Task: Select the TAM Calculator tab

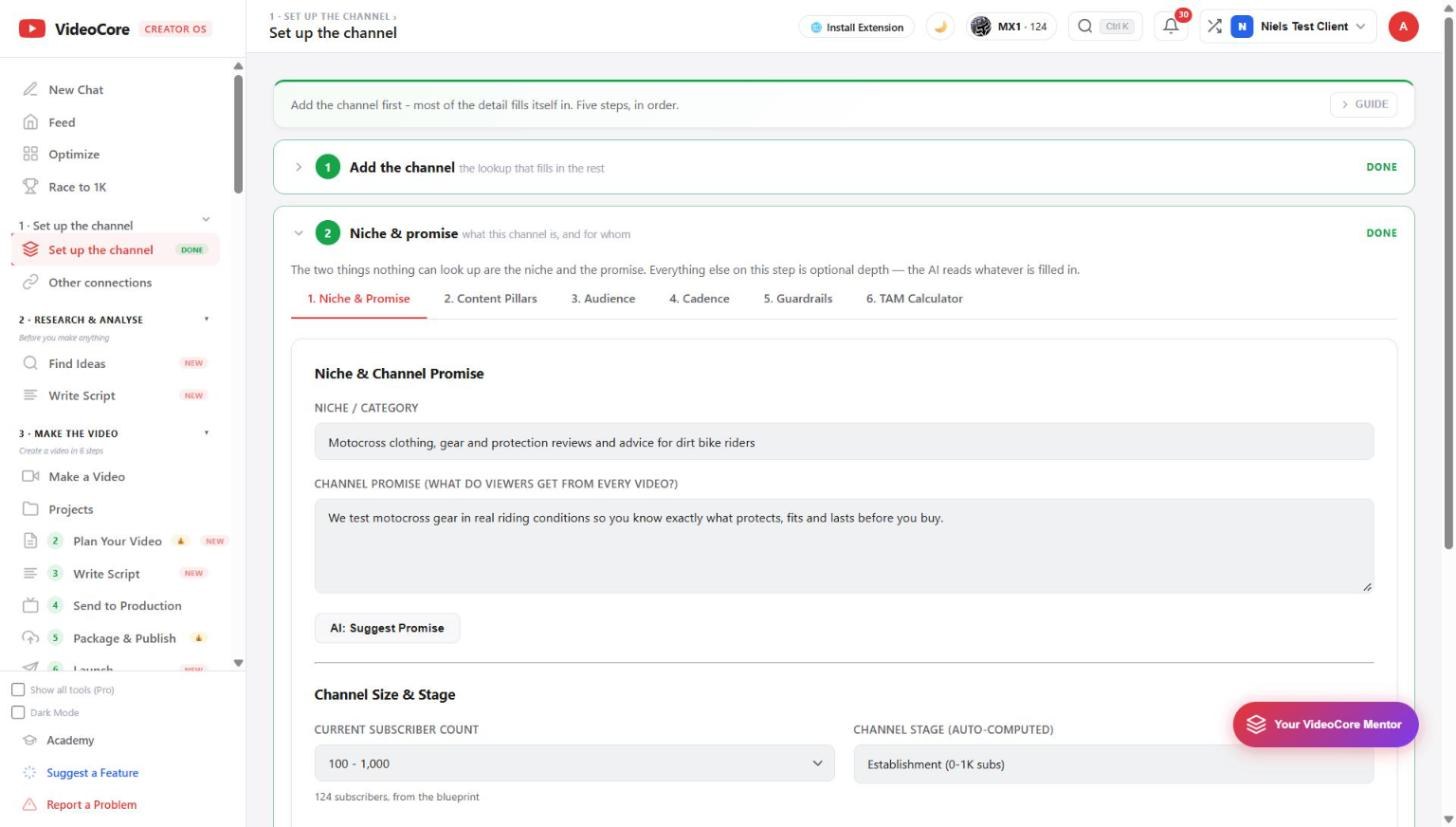Action: coord(914,298)
